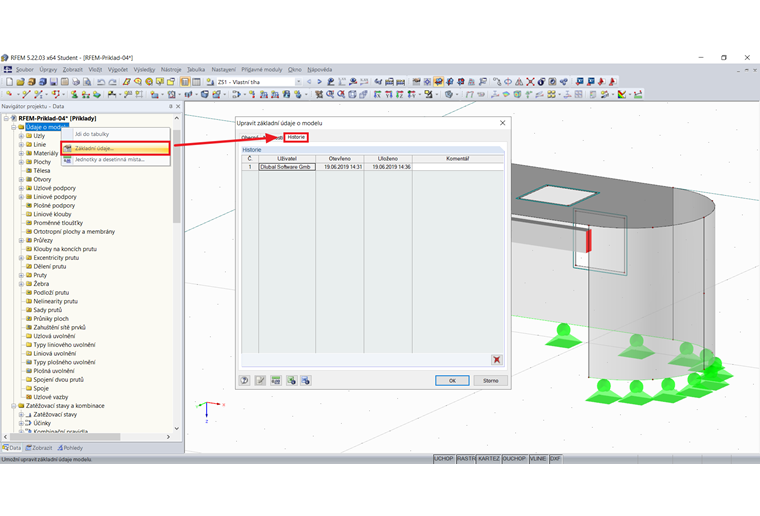The height and width of the screenshot is (516, 760).
Task: Close the Navigátor projektu panel
Action: coord(178,106)
